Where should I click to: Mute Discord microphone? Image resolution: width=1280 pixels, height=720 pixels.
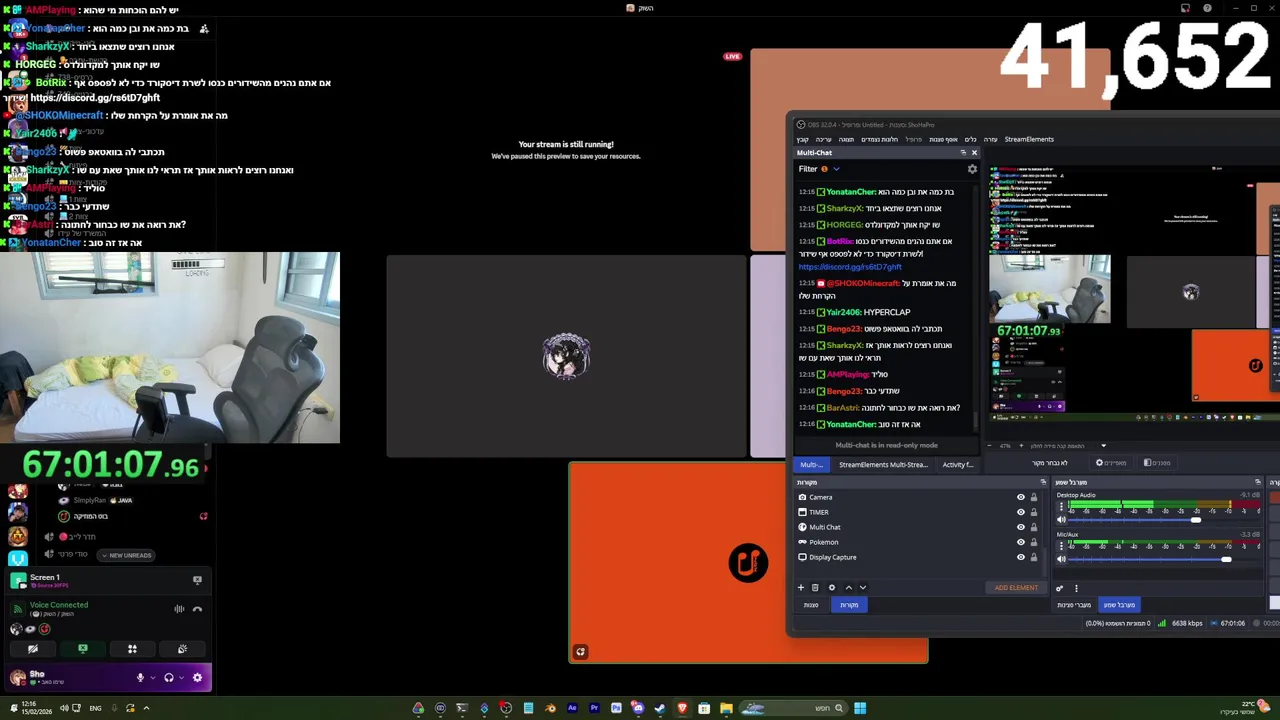(x=140, y=678)
